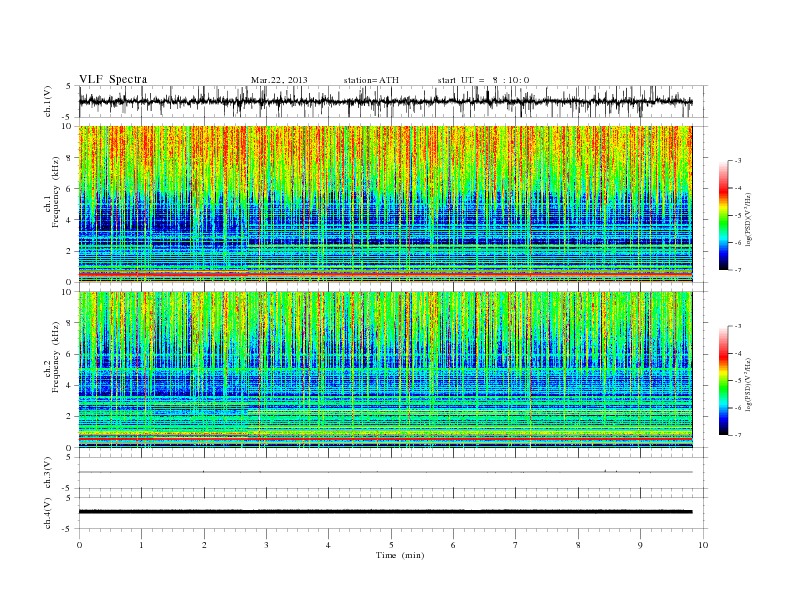Click time axis tick label "2"

tap(204, 545)
